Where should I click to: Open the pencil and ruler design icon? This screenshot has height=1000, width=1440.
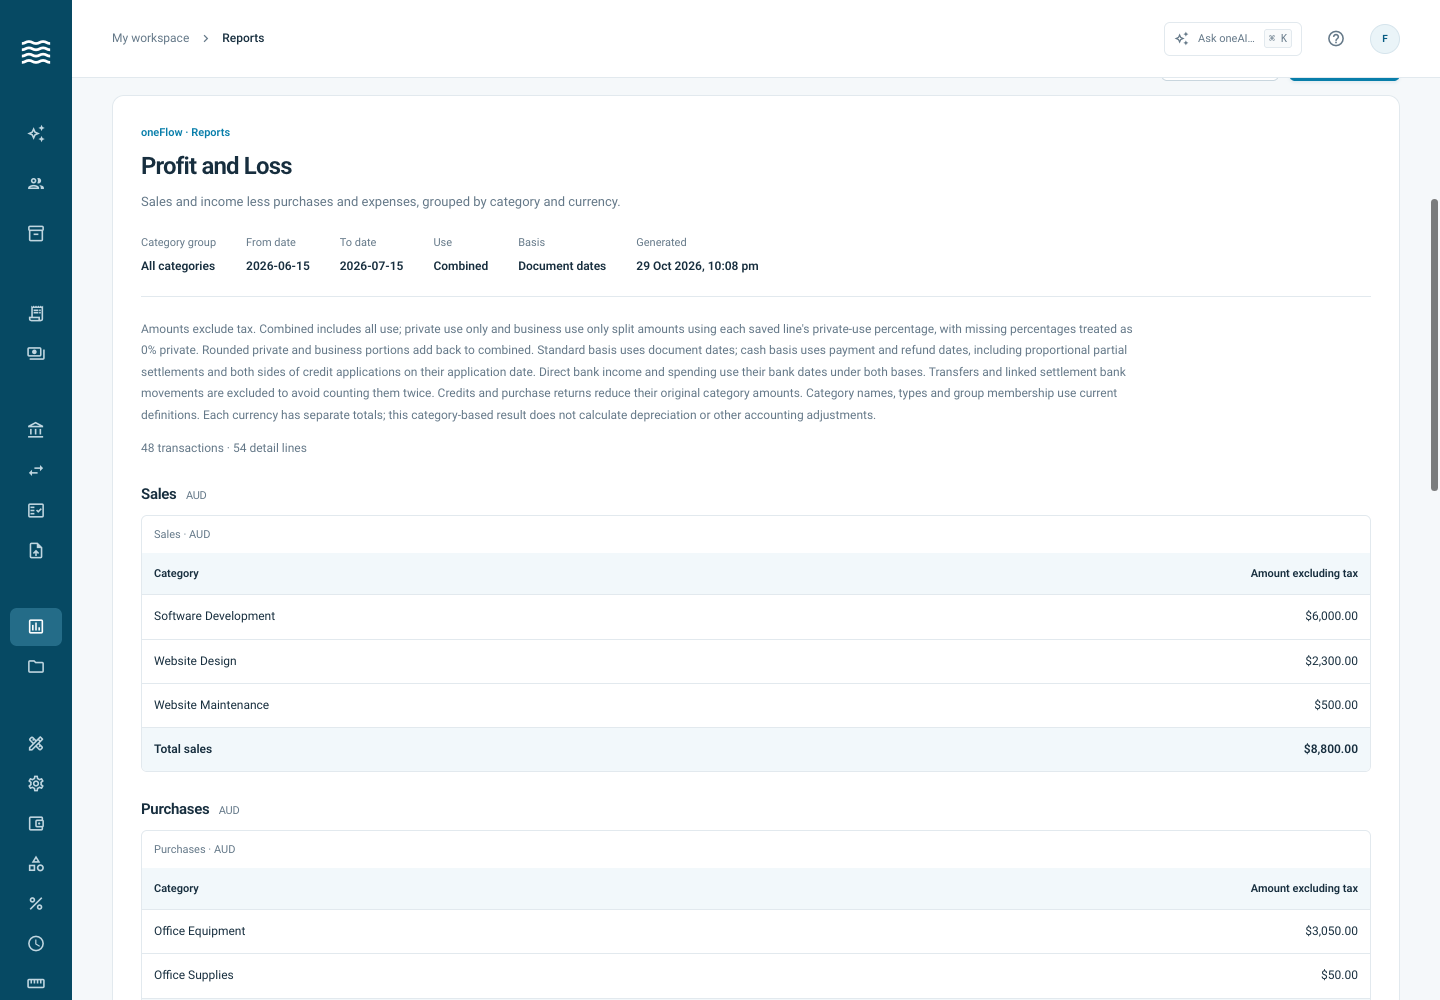tap(36, 744)
